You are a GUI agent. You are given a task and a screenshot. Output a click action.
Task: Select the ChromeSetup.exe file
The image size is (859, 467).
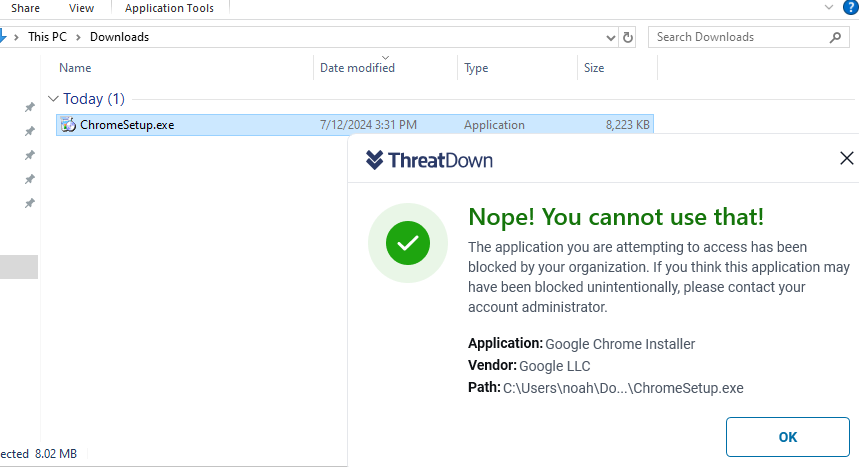[x=354, y=125]
